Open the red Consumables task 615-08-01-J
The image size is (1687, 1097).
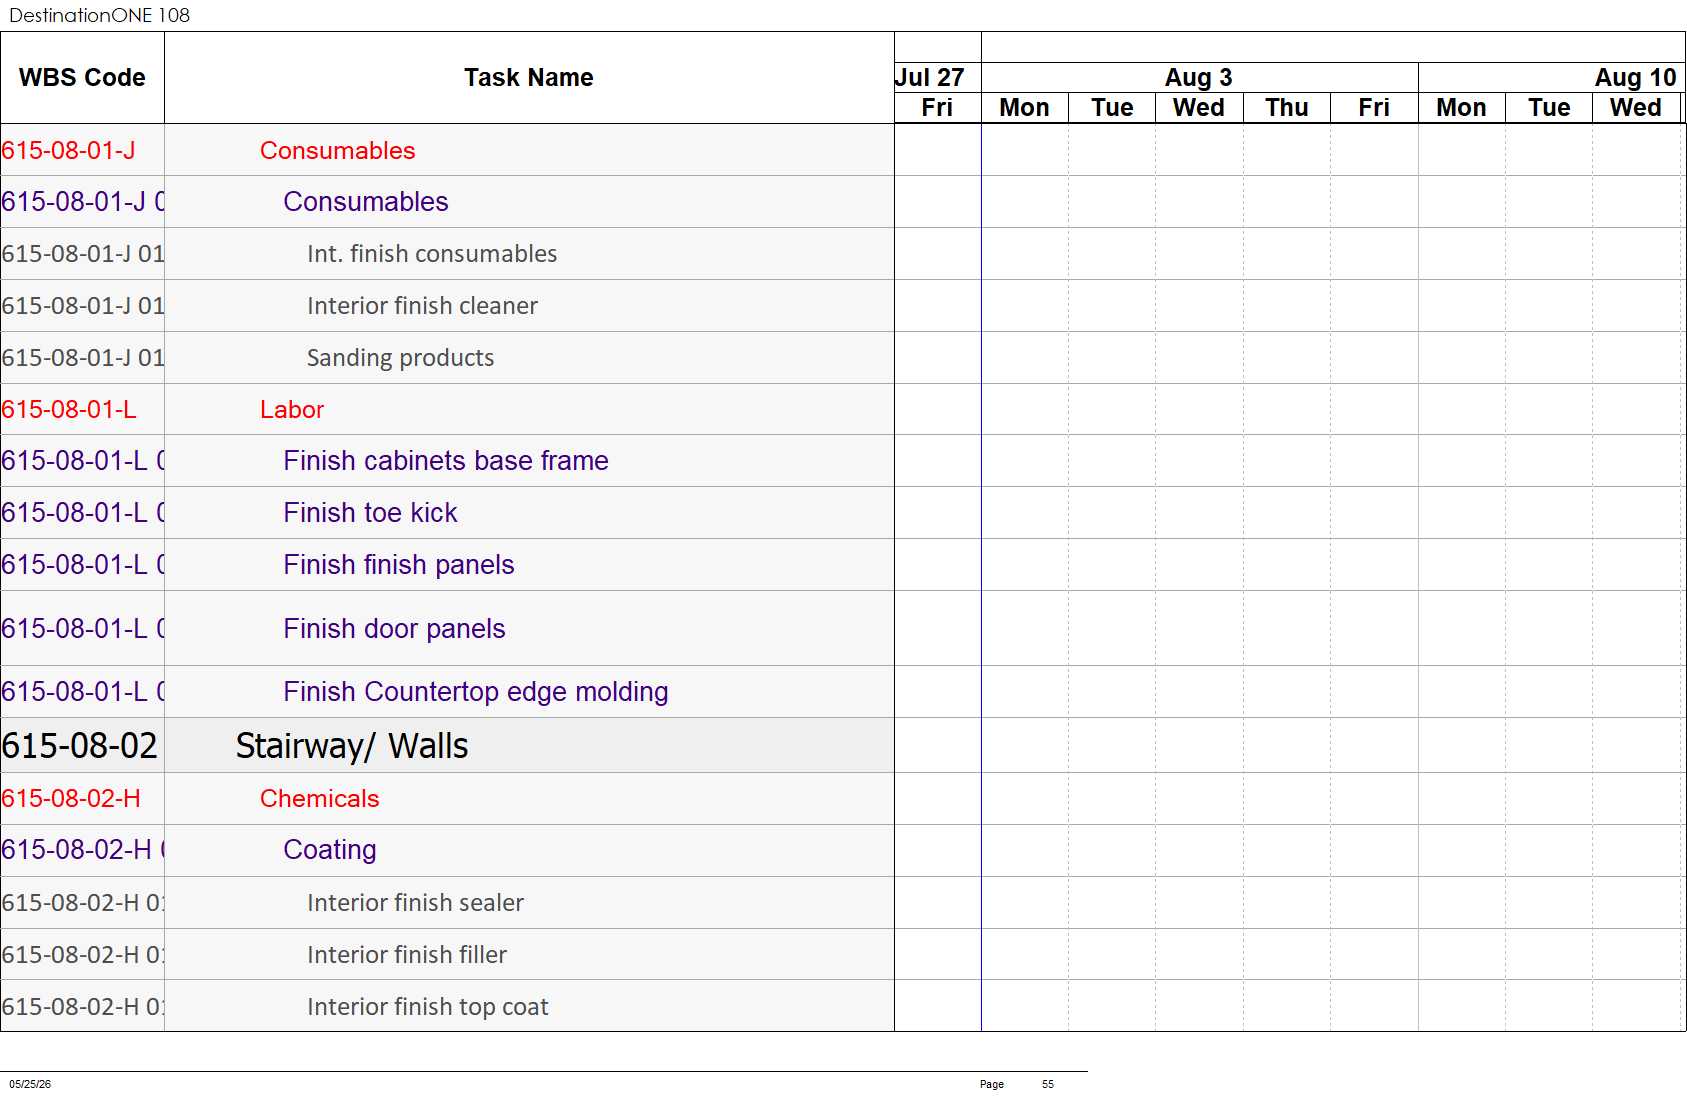coord(337,151)
